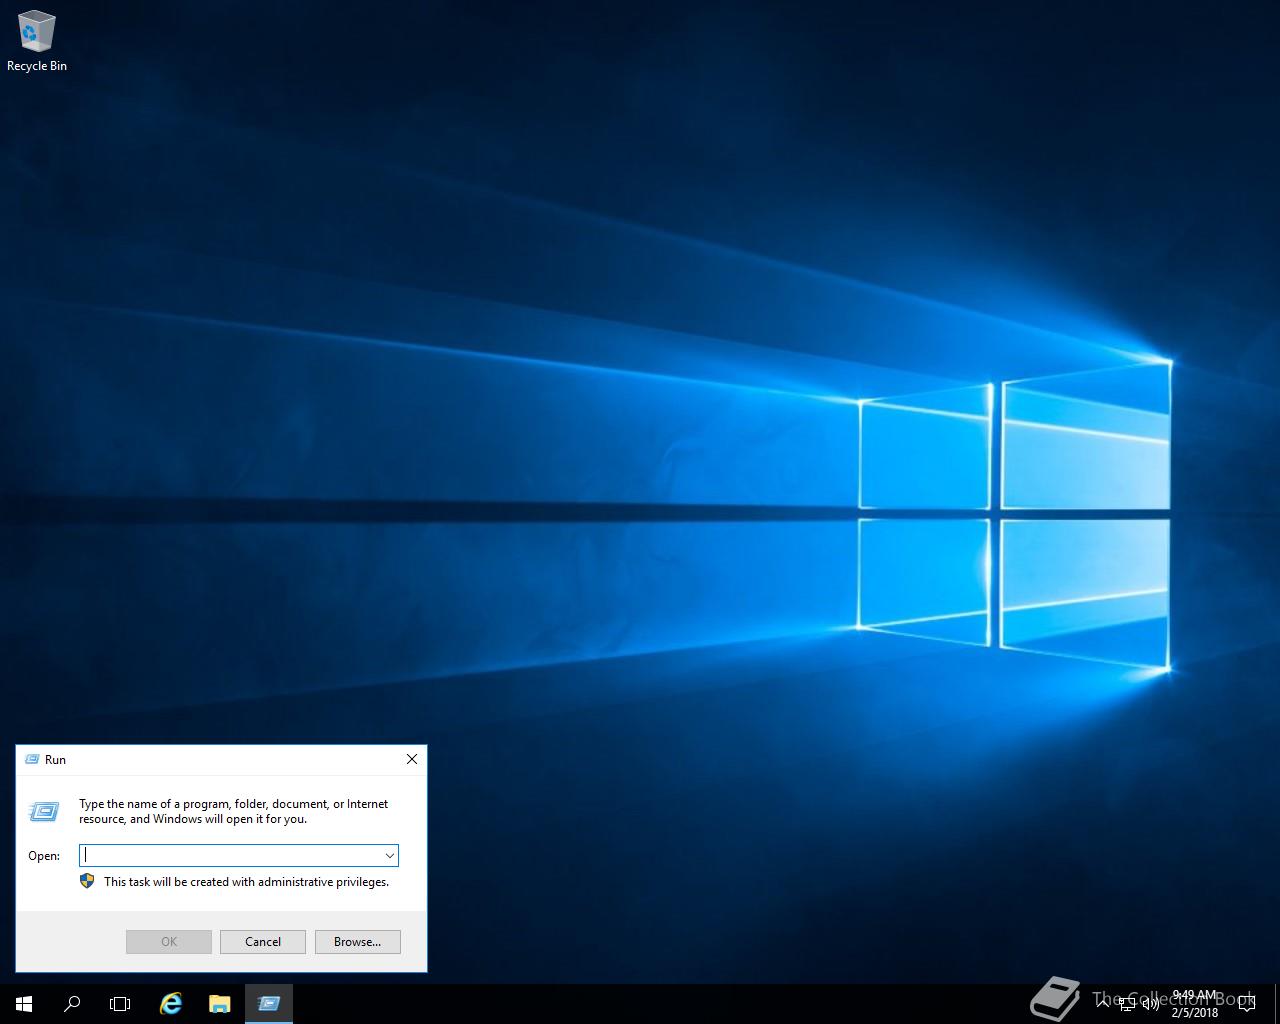This screenshot has width=1280, height=1024.
Task: Click the Browse... button
Action: 358,942
